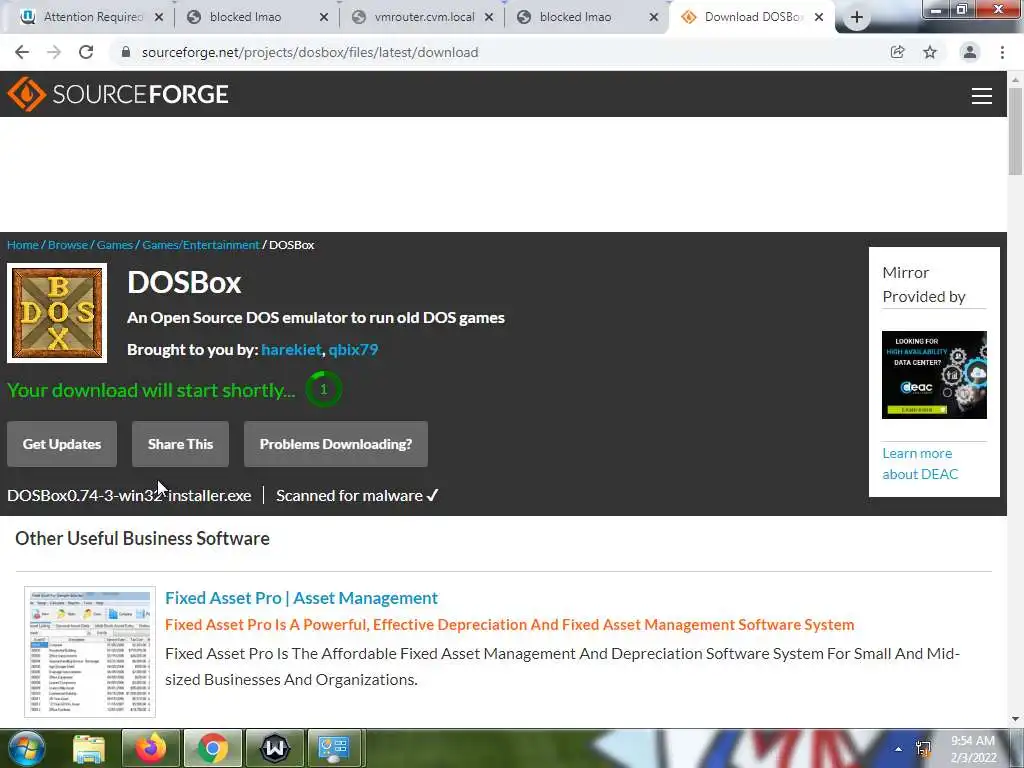This screenshot has width=1024, height=768.
Task: Click the orange Fixed Asset Pro tagline
Action: (509, 624)
